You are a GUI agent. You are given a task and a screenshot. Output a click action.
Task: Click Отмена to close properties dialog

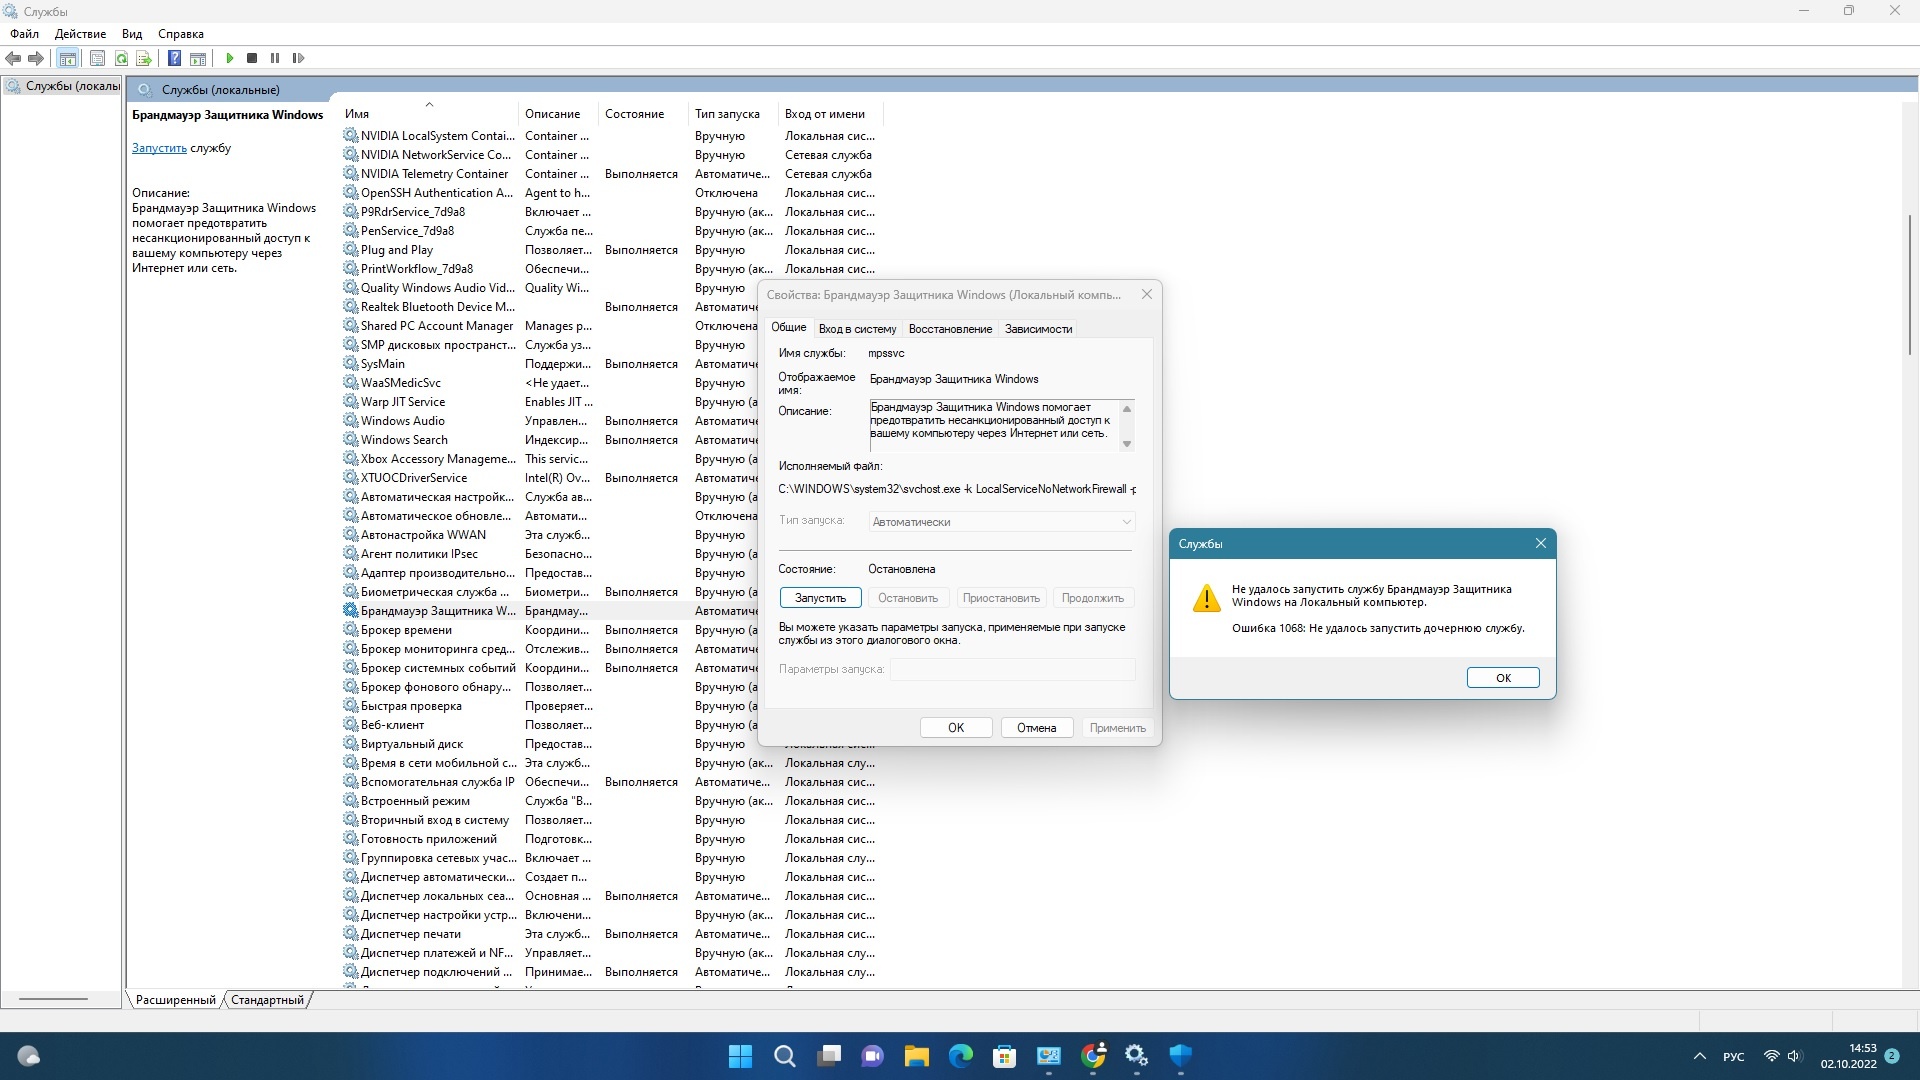1034,727
